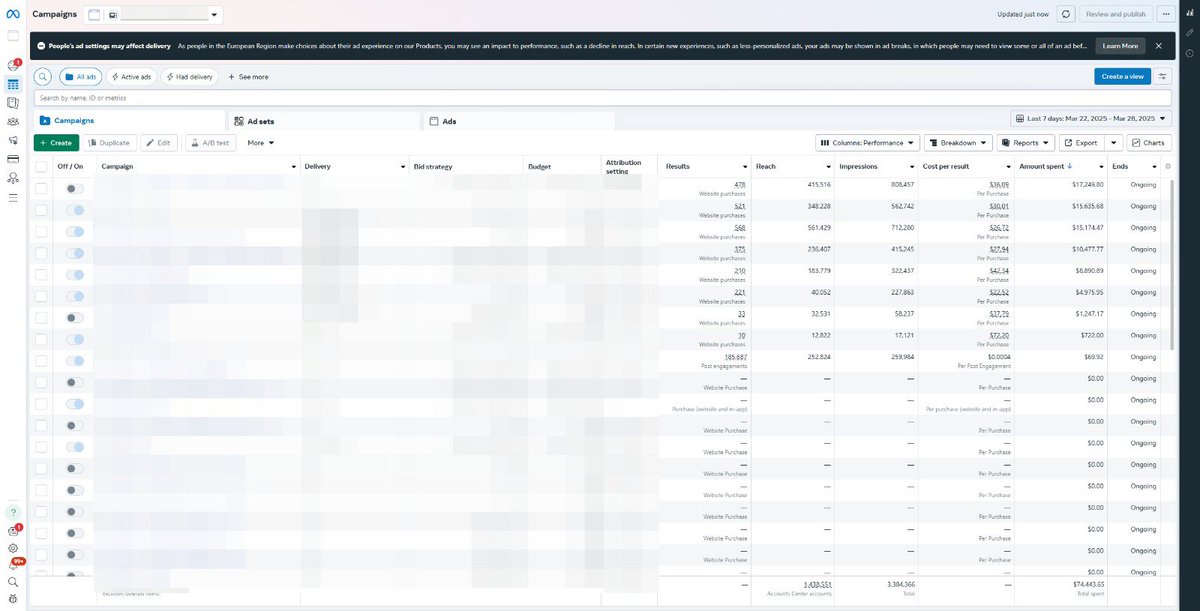Open the ad account selector dropdown
Image resolution: width=1200 pixels, height=611 pixels.
tap(164, 15)
